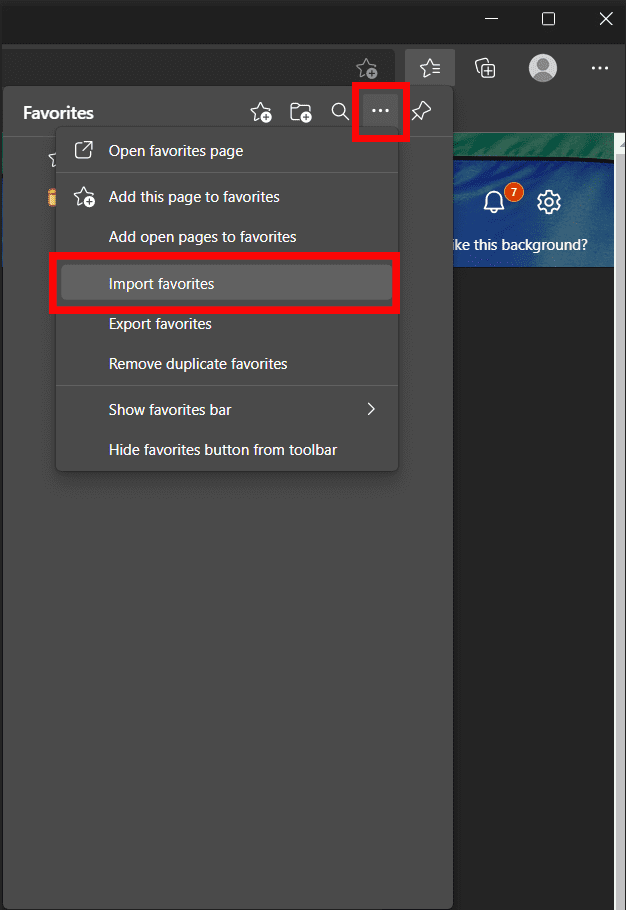Viewport: 626px width, 910px height.
Task: Pin the Favorites panel
Action: pyautogui.click(x=422, y=112)
